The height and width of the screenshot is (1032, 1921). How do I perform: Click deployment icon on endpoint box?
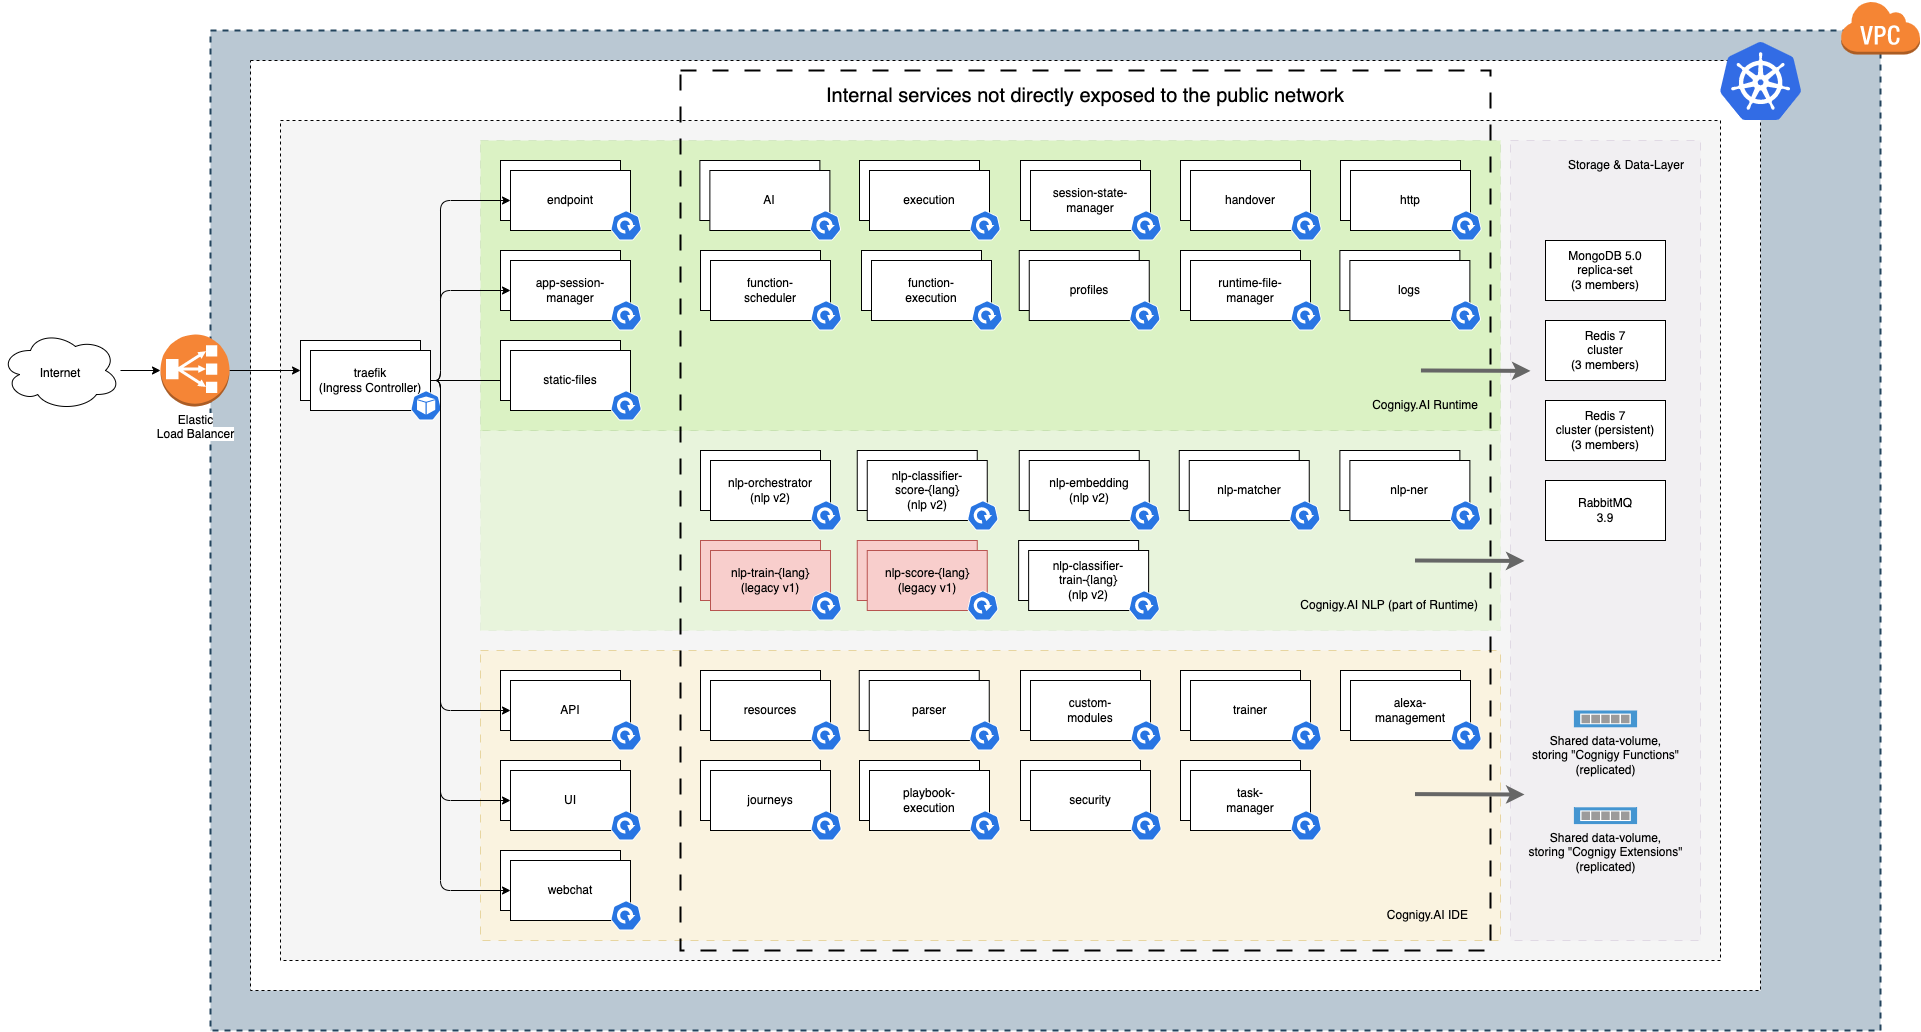click(626, 226)
